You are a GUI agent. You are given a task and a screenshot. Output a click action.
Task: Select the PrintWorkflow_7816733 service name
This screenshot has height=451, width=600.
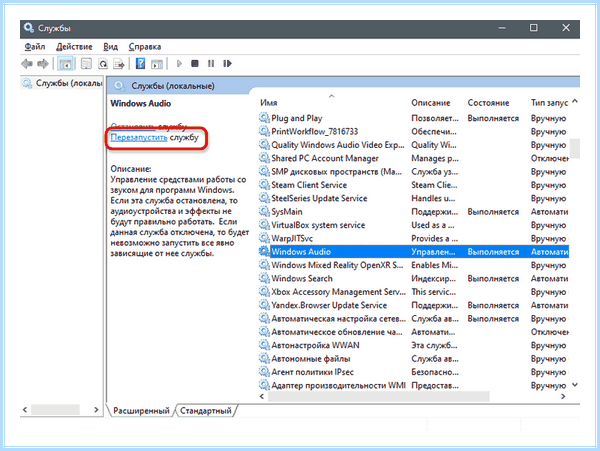315,132
